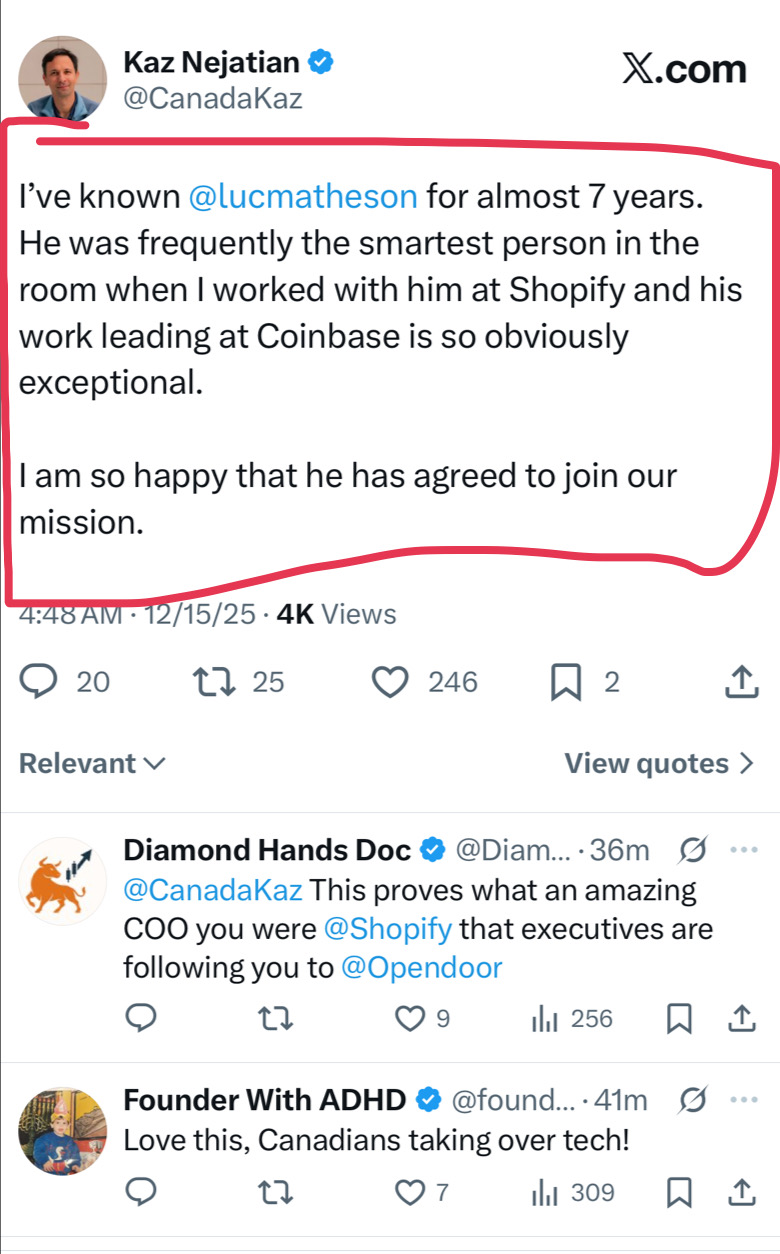View analytics for Diamond Hands Doc reply
This screenshot has height=1254, width=780.
tap(544, 1019)
